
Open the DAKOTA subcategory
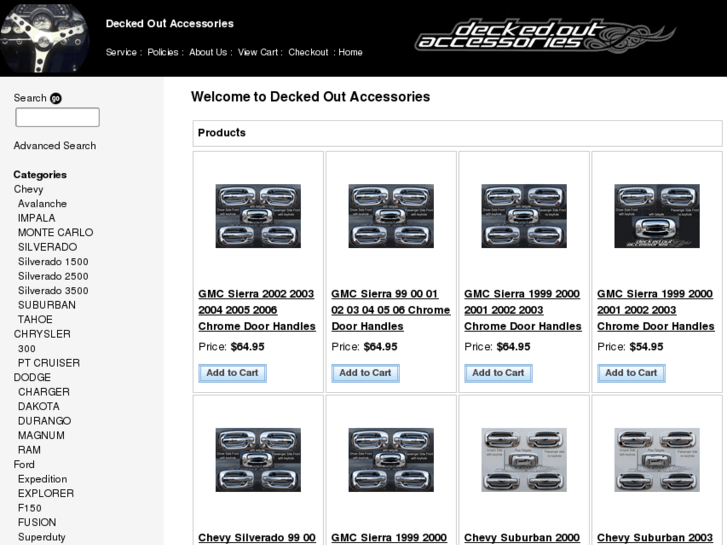(x=38, y=406)
